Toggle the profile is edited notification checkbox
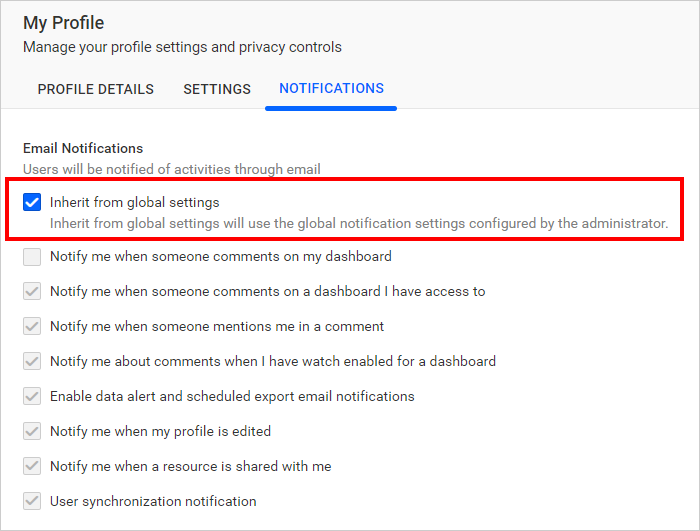The width and height of the screenshot is (700, 531). tap(32, 431)
